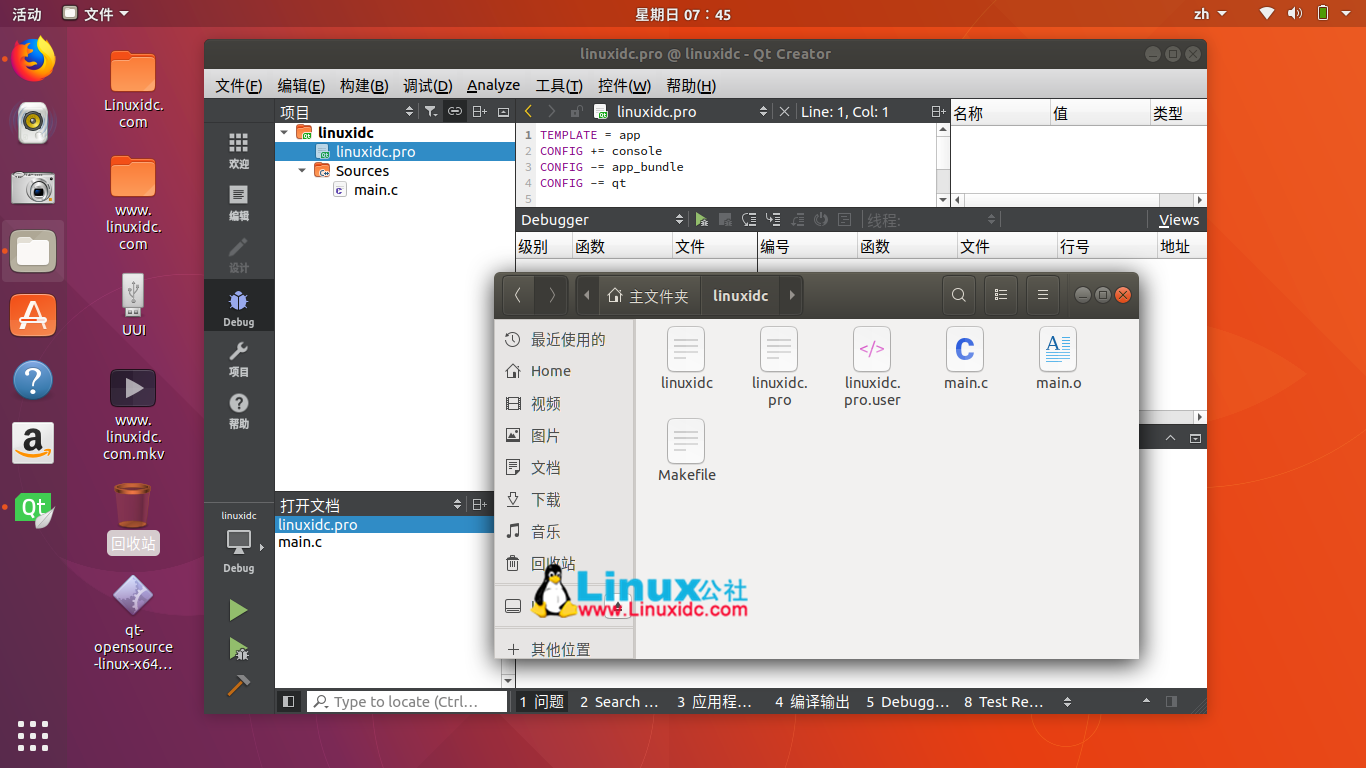1366x768 pixels.
Task: Click the search icon in file manager header
Action: (x=958, y=295)
